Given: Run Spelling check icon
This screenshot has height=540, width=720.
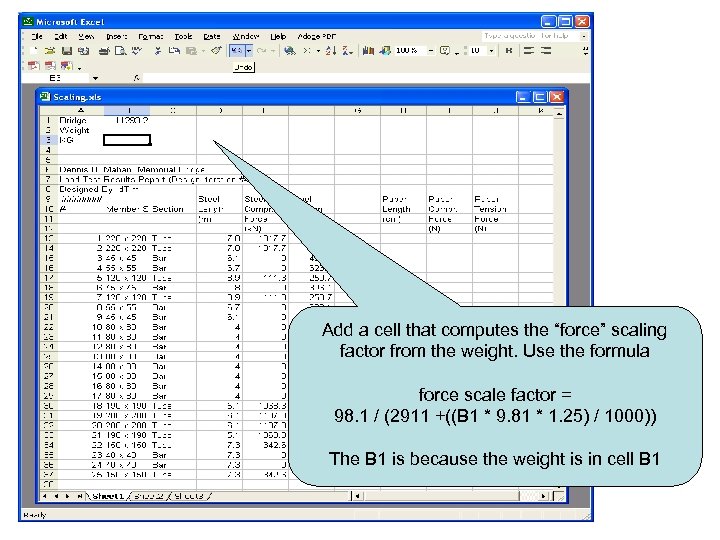Looking at the screenshot, I should pyautogui.click(x=137, y=51).
